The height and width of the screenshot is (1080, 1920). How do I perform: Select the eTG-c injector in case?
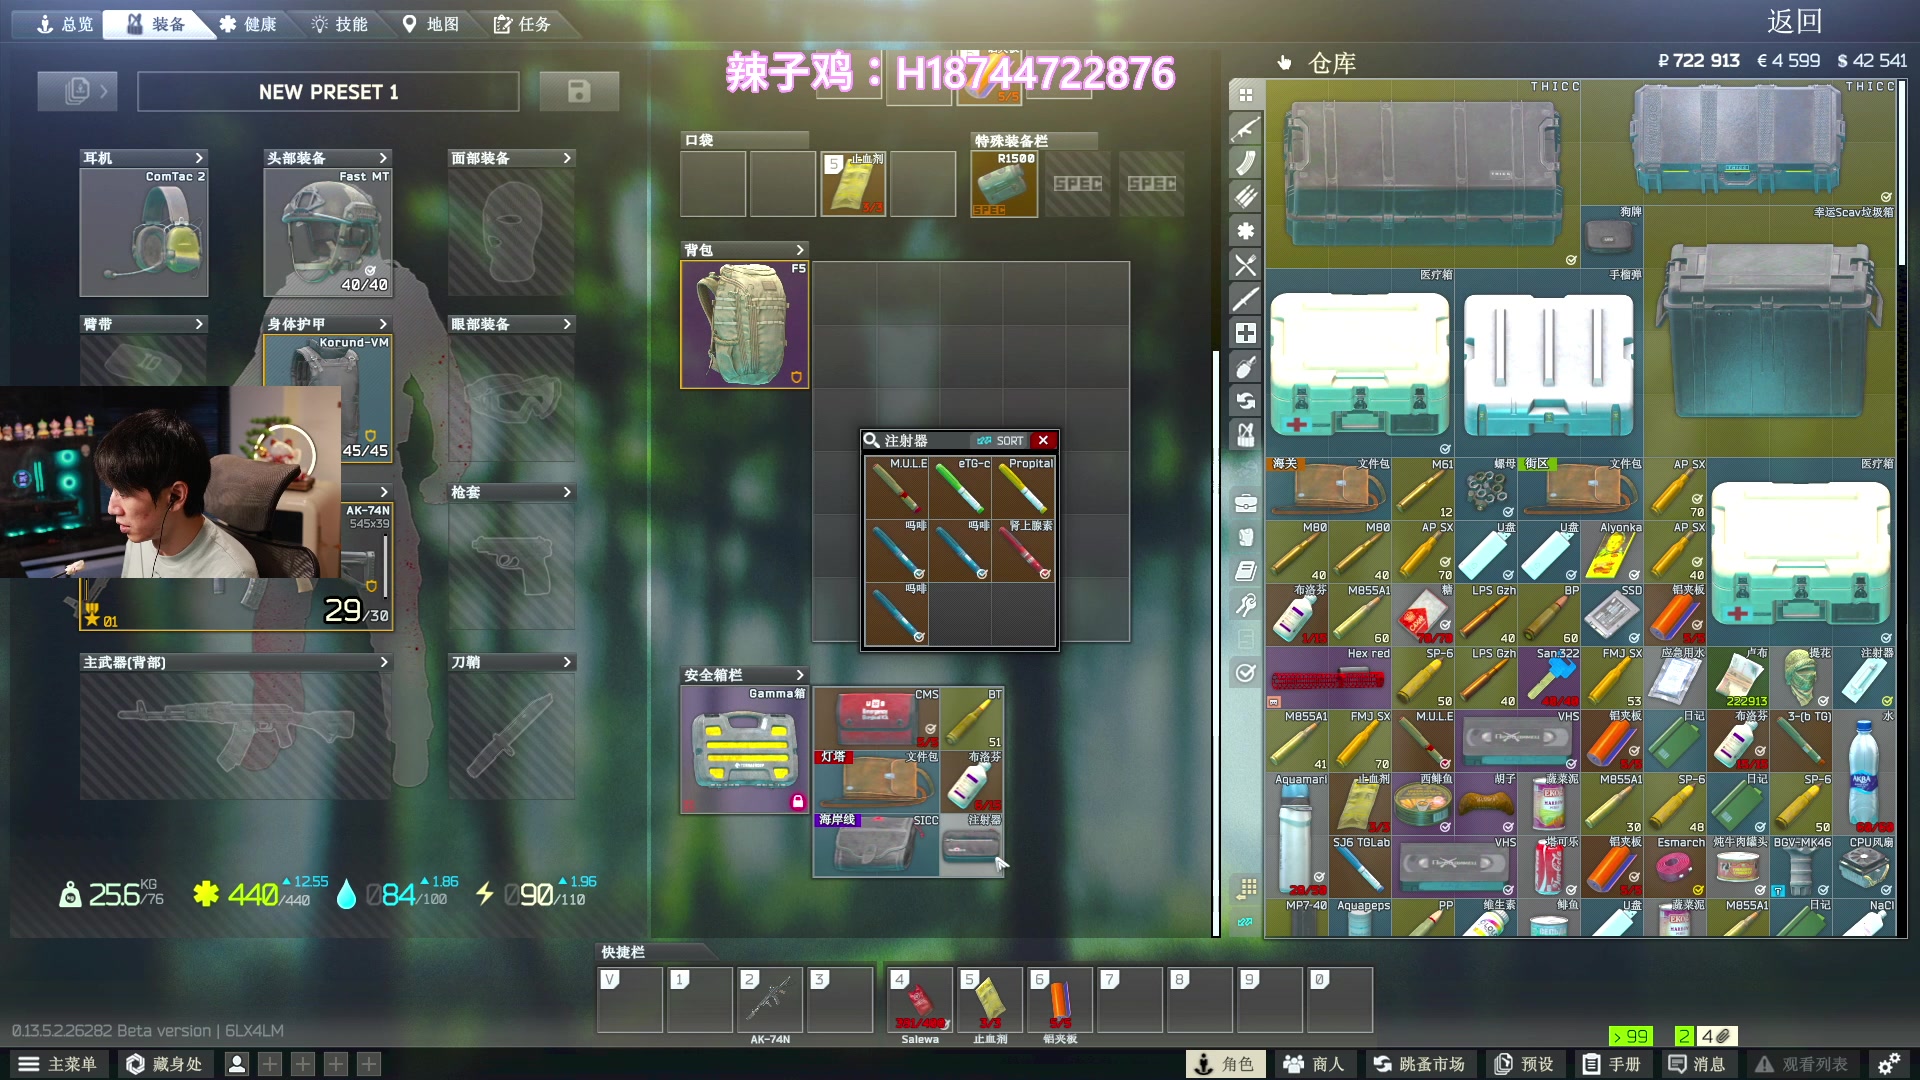[960, 487]
